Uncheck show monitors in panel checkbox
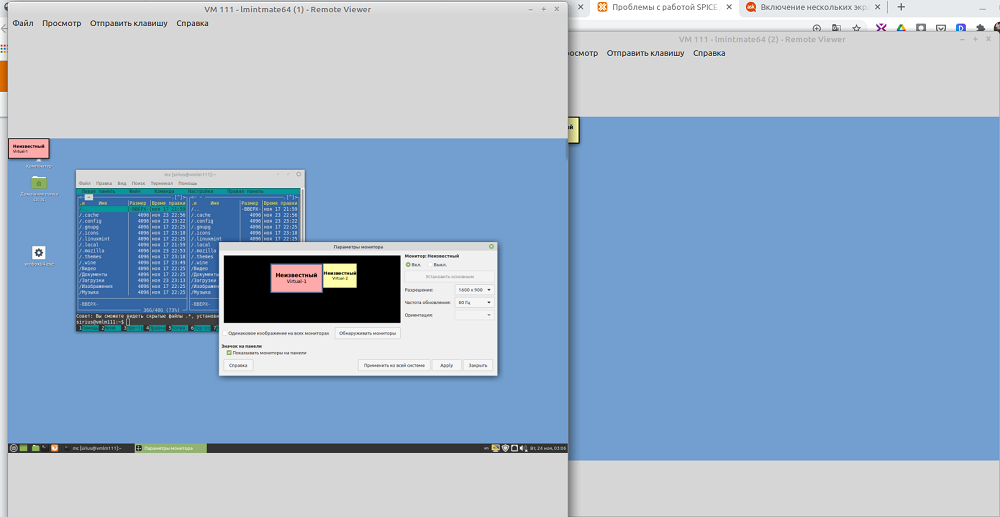The height and width of the screenshot is (517, 1000). pyautogui.click(x=229, y=353)
